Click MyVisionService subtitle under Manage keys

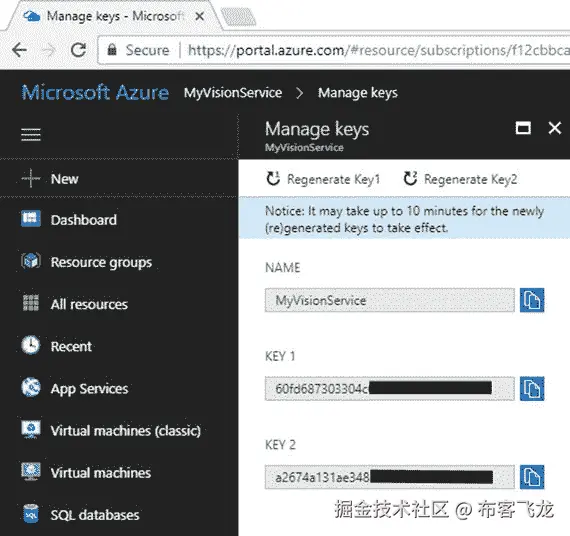(304, 148)
